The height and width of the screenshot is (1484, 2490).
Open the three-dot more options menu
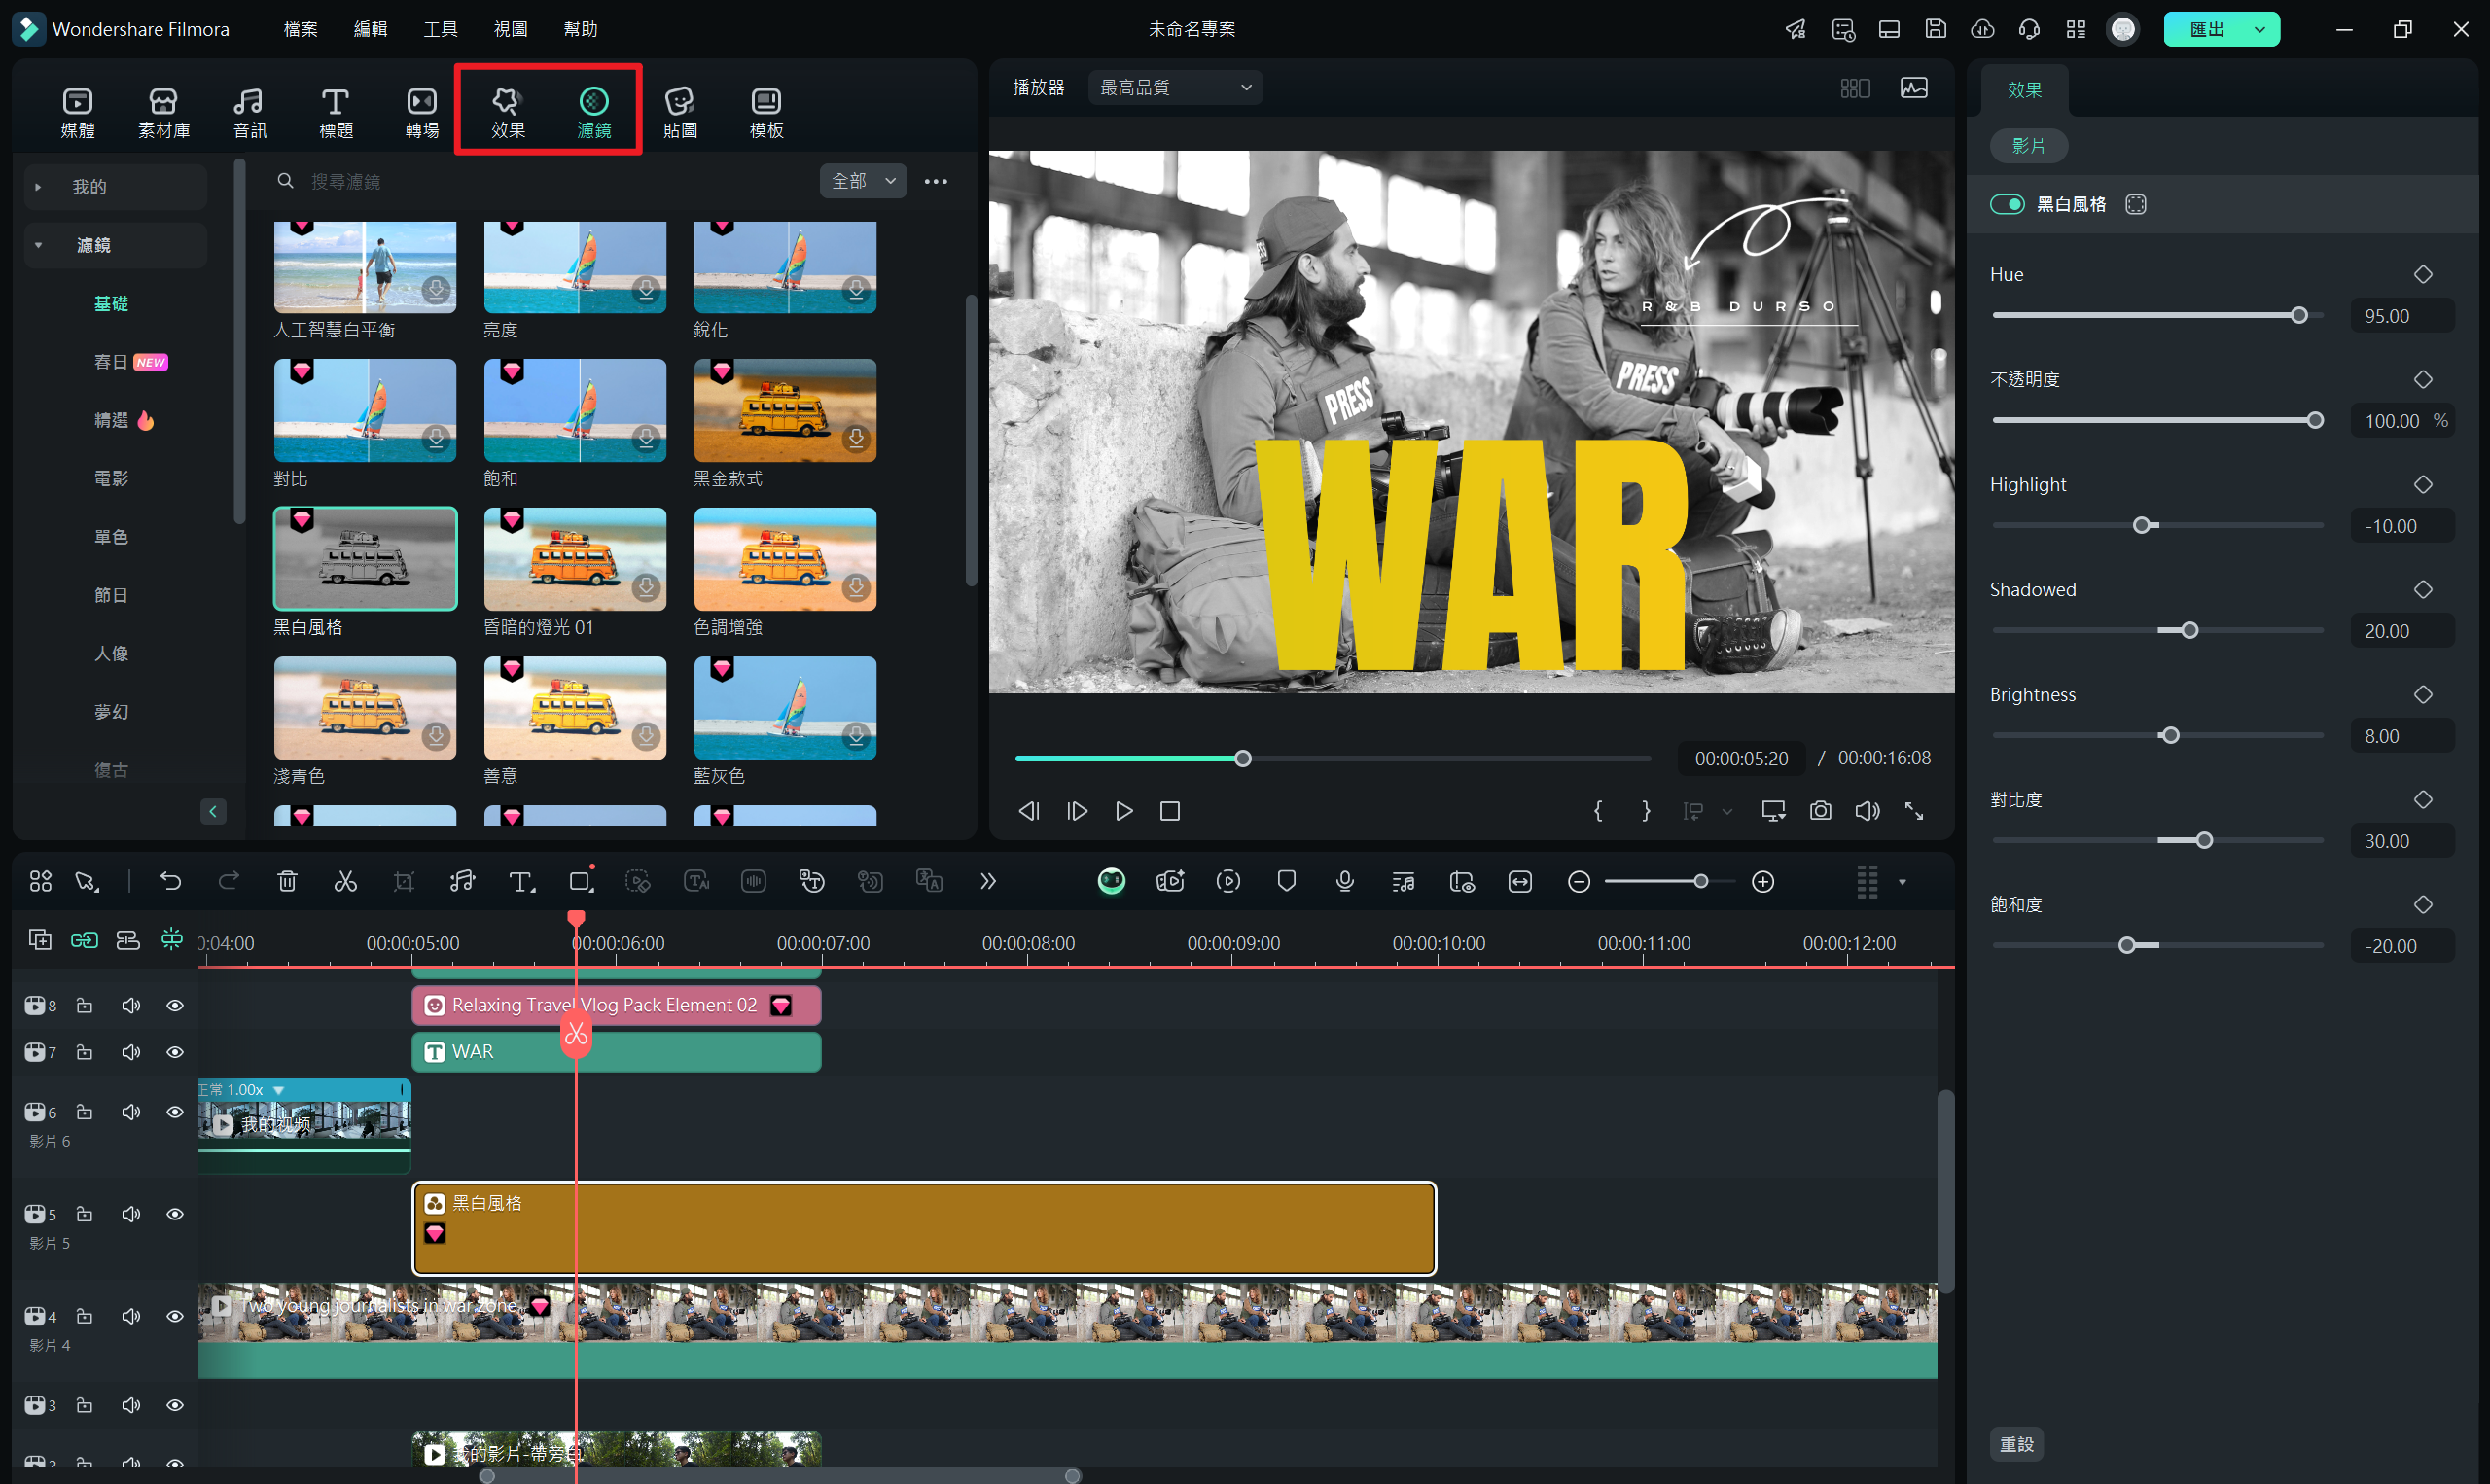coord(935,181)
